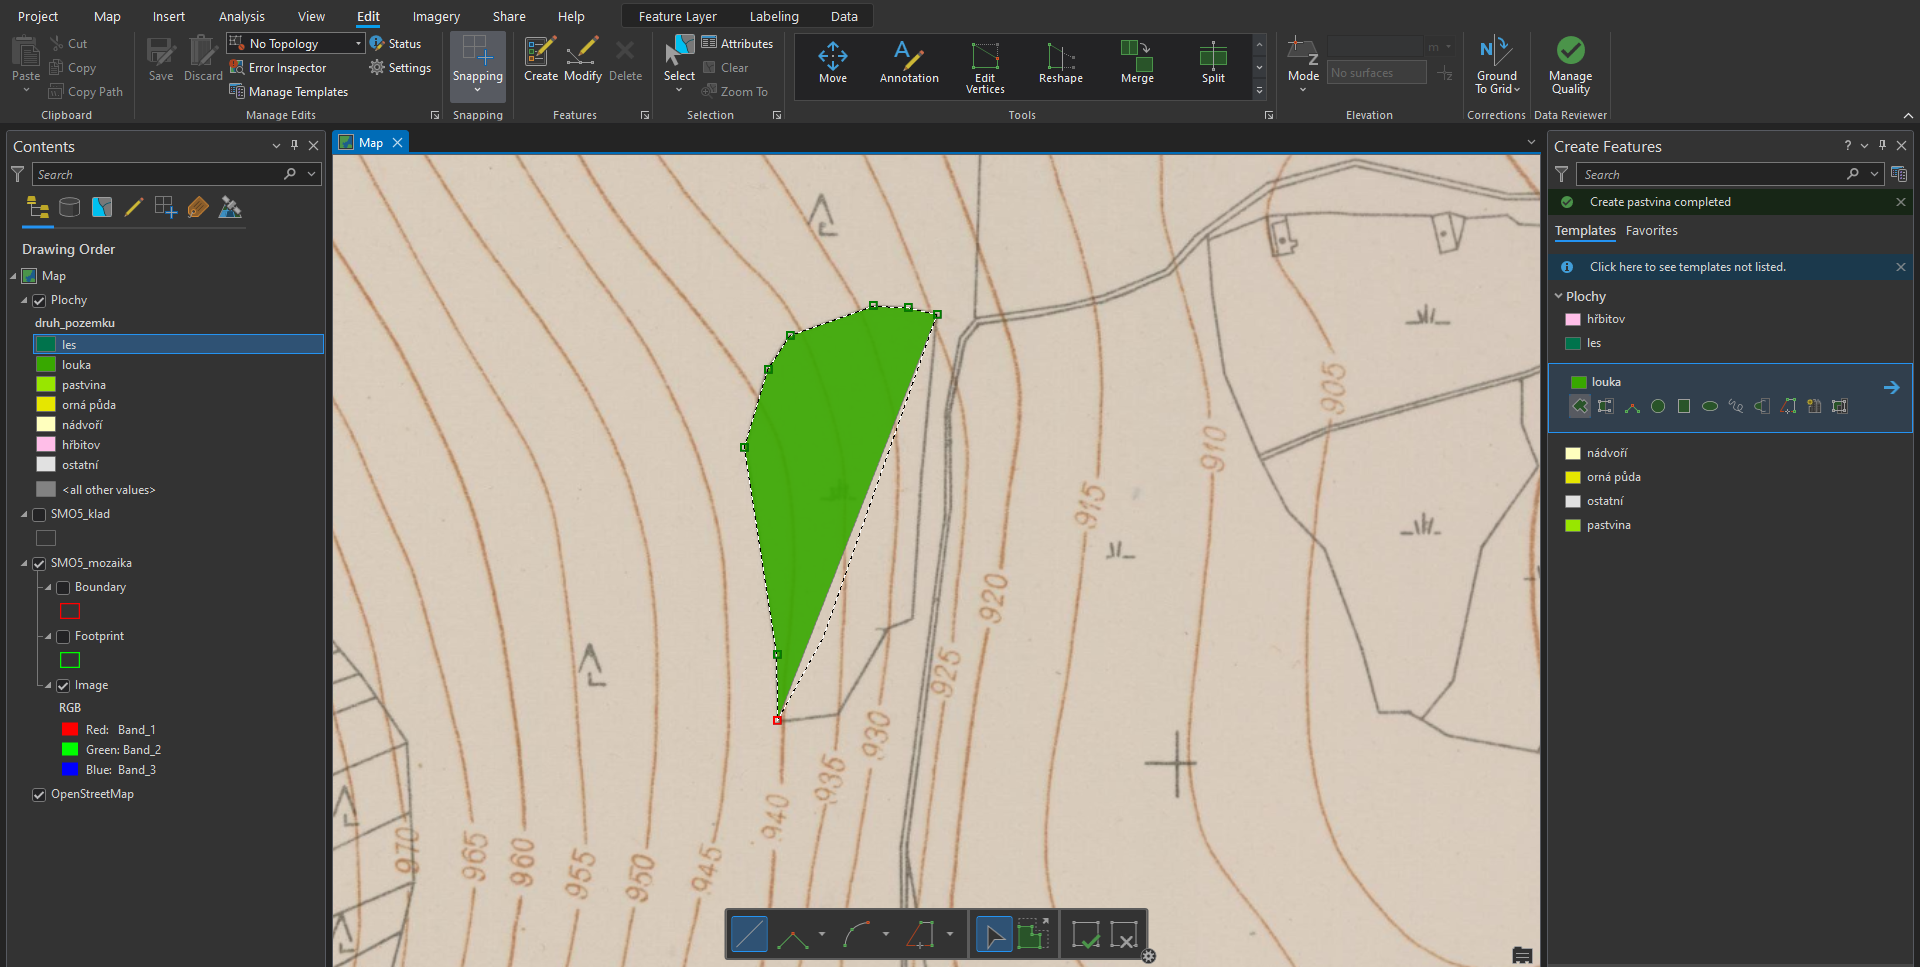The width and height of the screenshot is (1920, 967).
Task: Select the Reshape tool in Tools gallery
Action: pyautogui.click(x=1060, y=63)
